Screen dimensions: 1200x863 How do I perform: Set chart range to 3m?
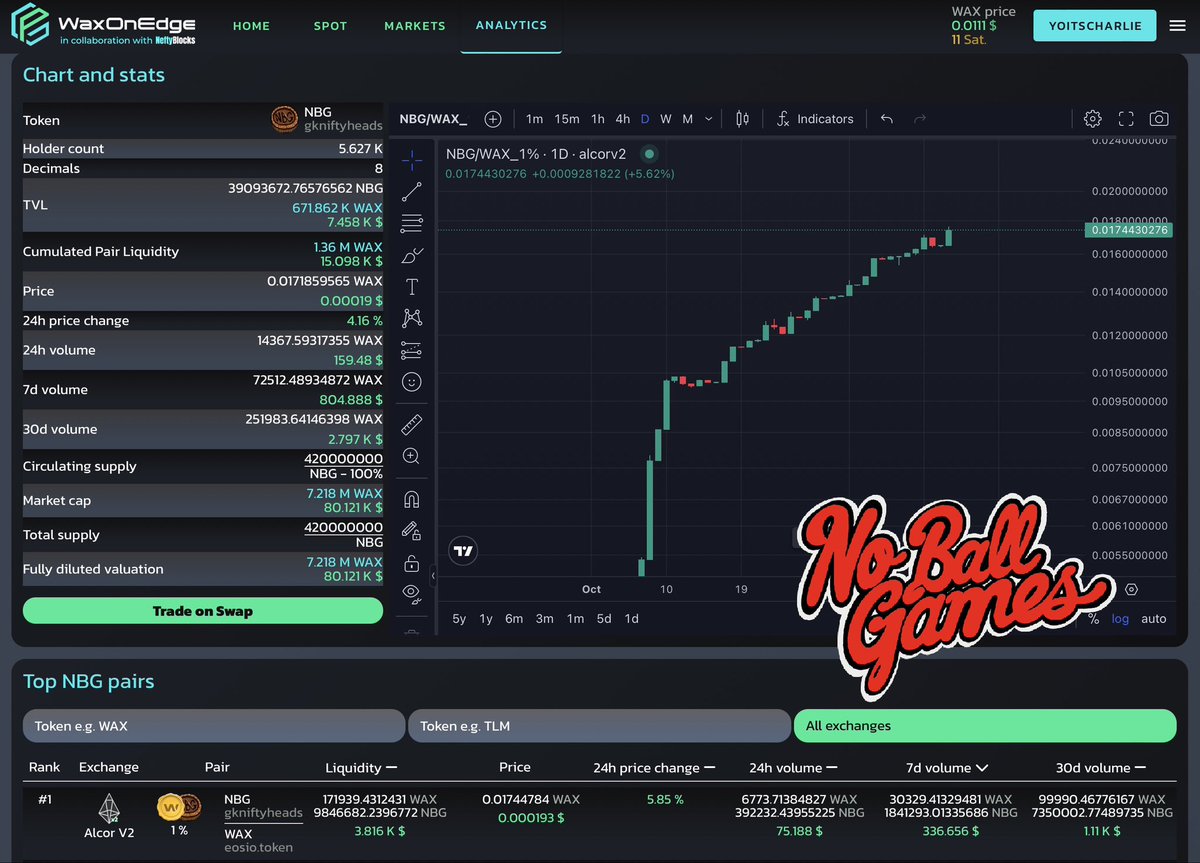pyautogui.click(x=545, y=619)
